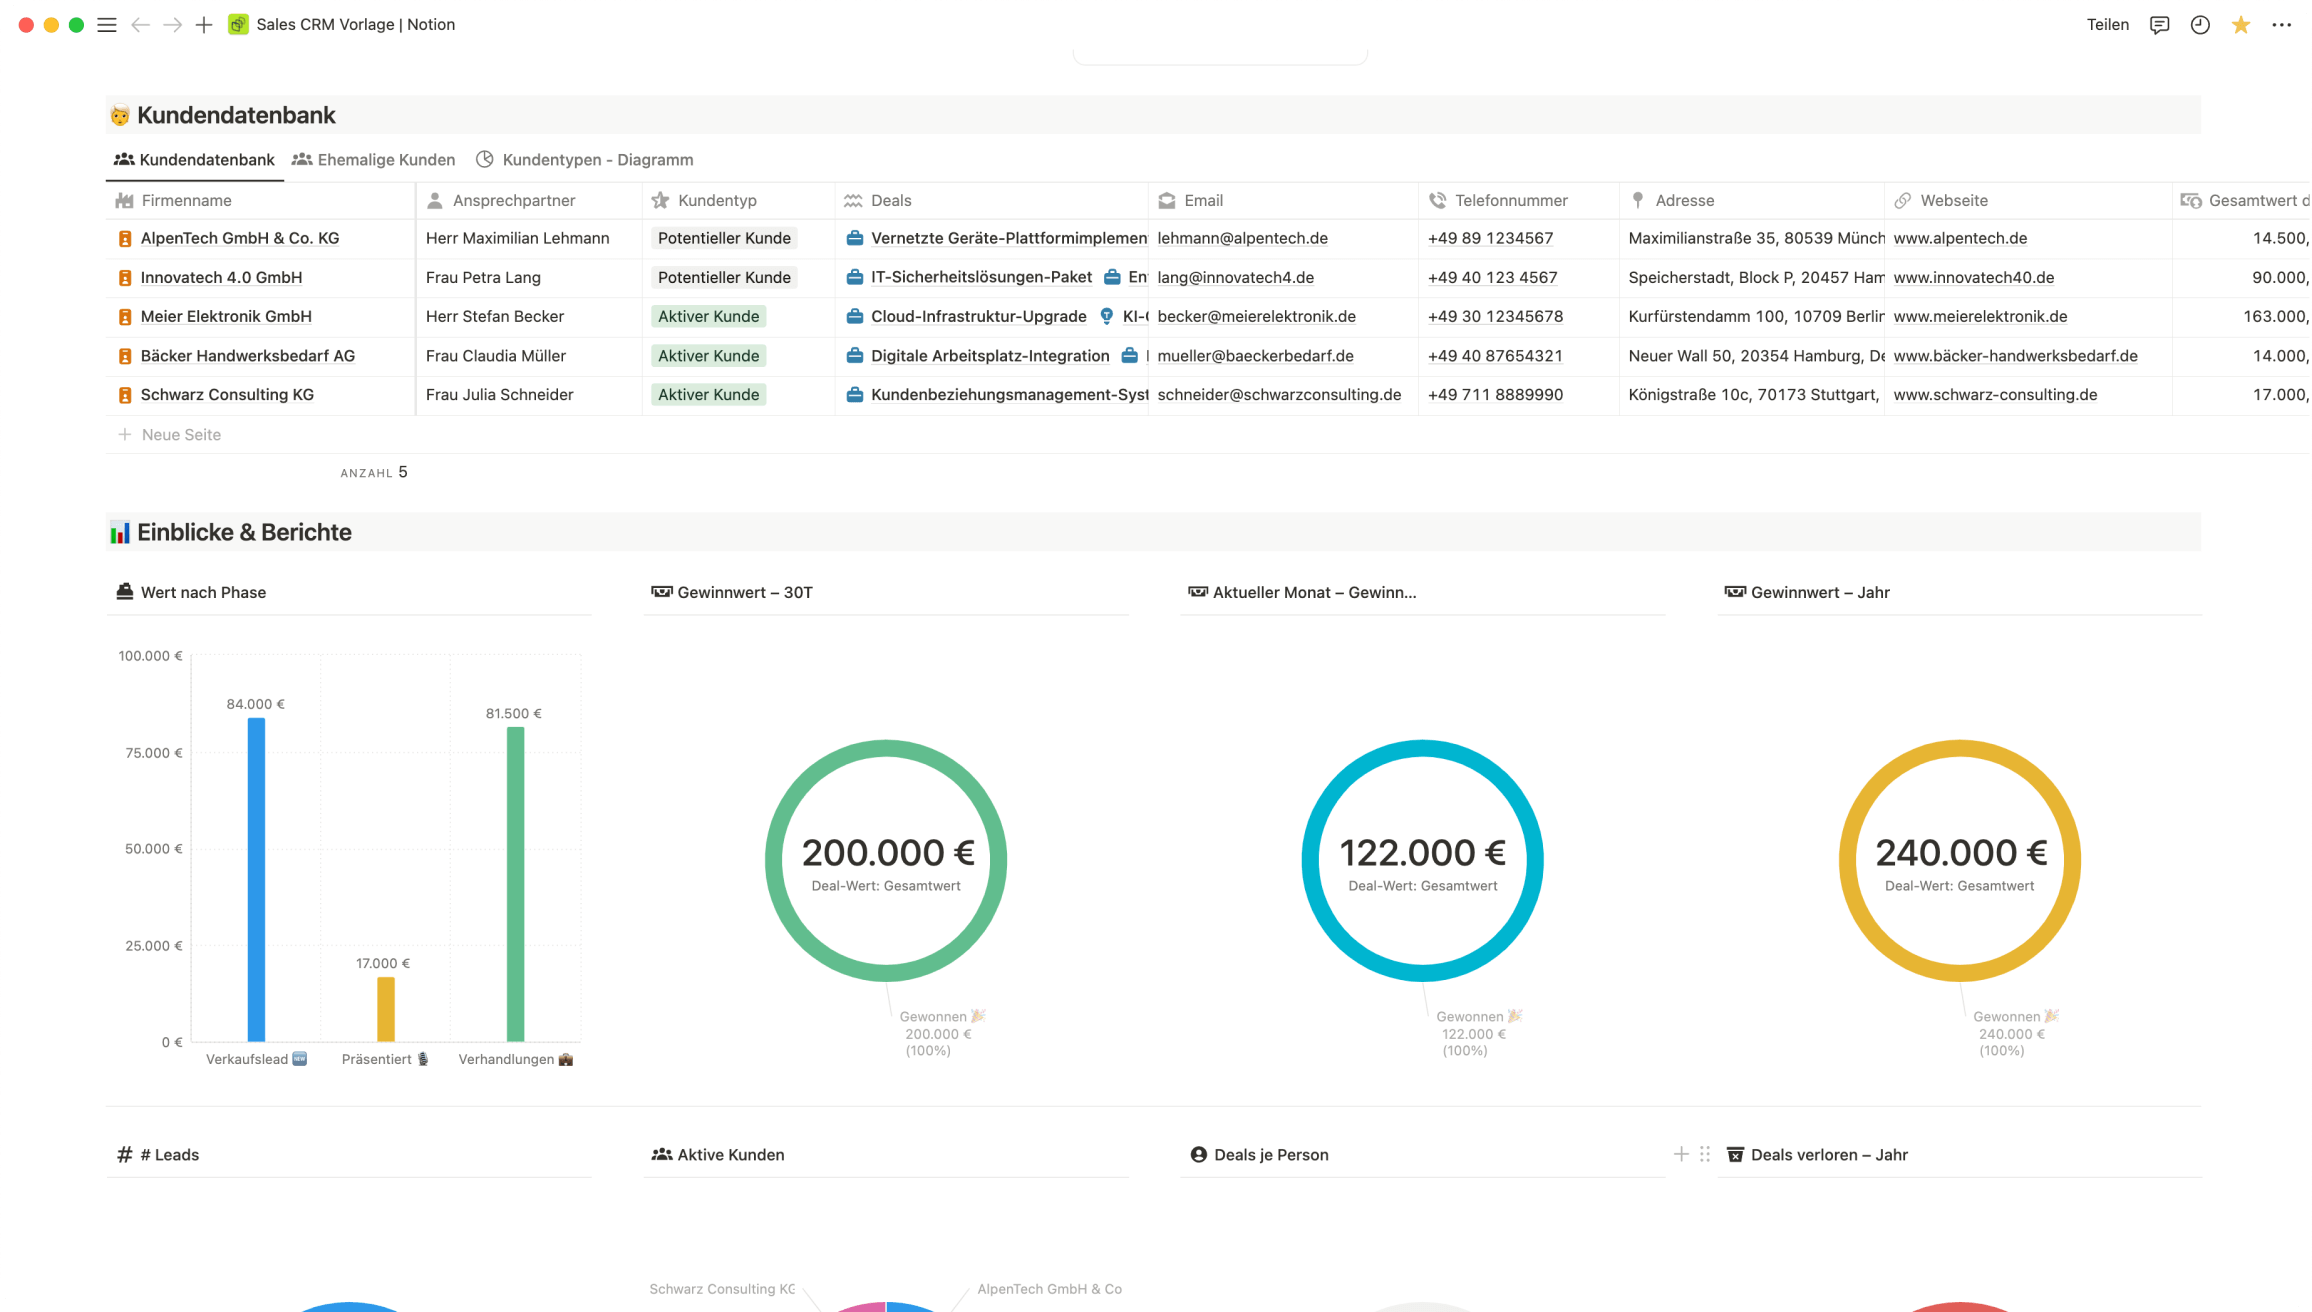Switch to the Ehemalige Kunden tab
This screenshot has height=1312, width=2312.
(x=373, y=160)
